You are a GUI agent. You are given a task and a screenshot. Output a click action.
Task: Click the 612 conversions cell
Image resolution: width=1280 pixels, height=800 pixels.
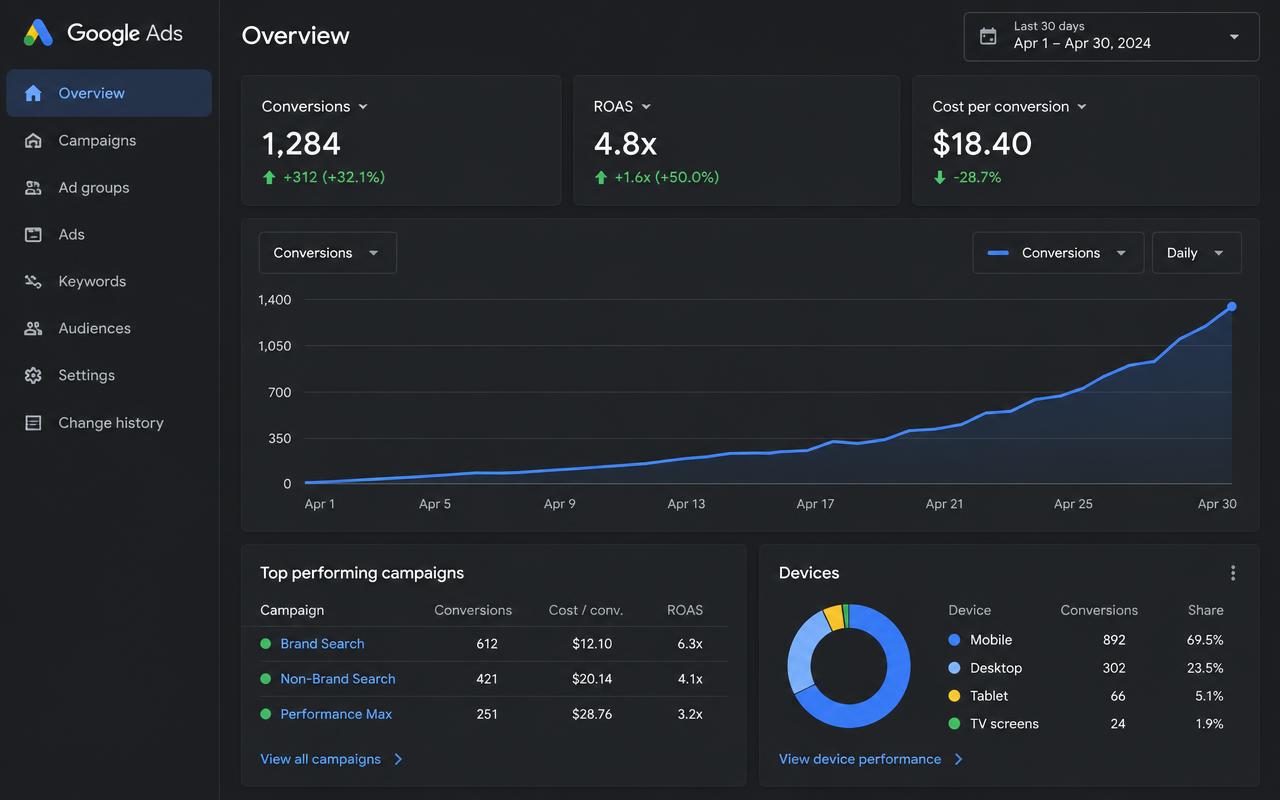point(487,644)
